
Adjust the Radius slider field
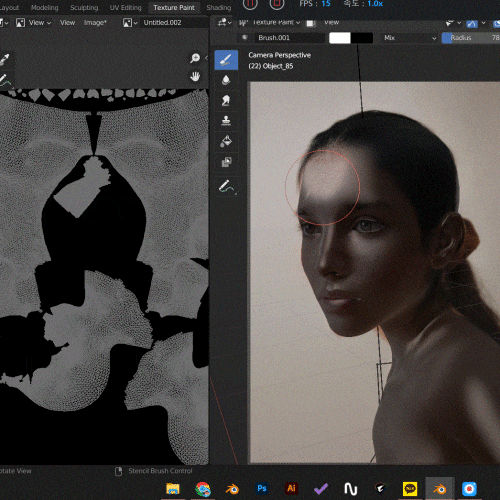click(x=471, y=38)
